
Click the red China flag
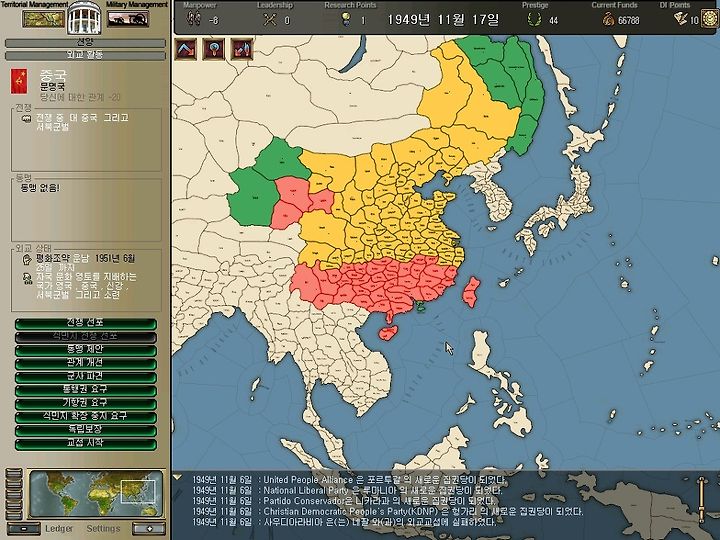[x=19, y=81]
